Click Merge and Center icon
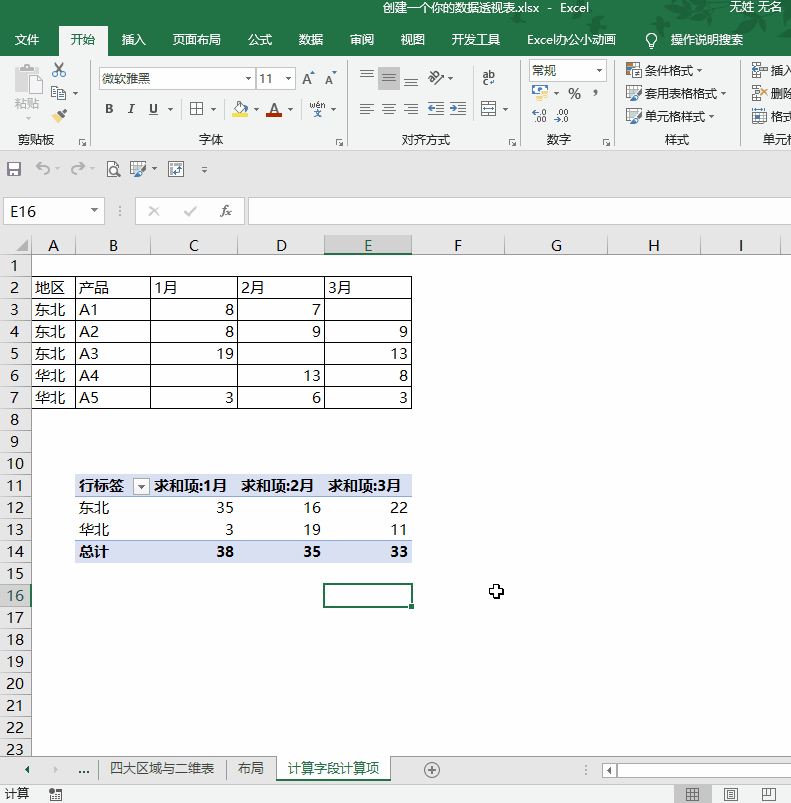 click(x=488, y=109)
